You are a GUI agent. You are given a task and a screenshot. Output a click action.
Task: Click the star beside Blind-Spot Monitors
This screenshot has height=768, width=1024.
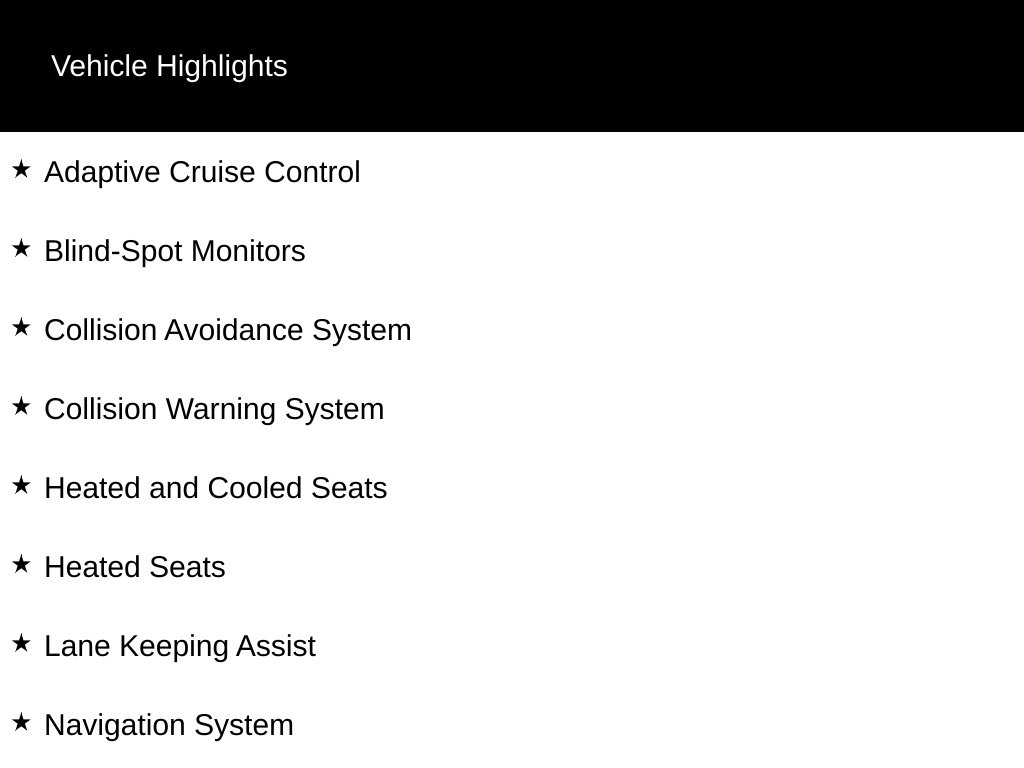pos(21,248)
